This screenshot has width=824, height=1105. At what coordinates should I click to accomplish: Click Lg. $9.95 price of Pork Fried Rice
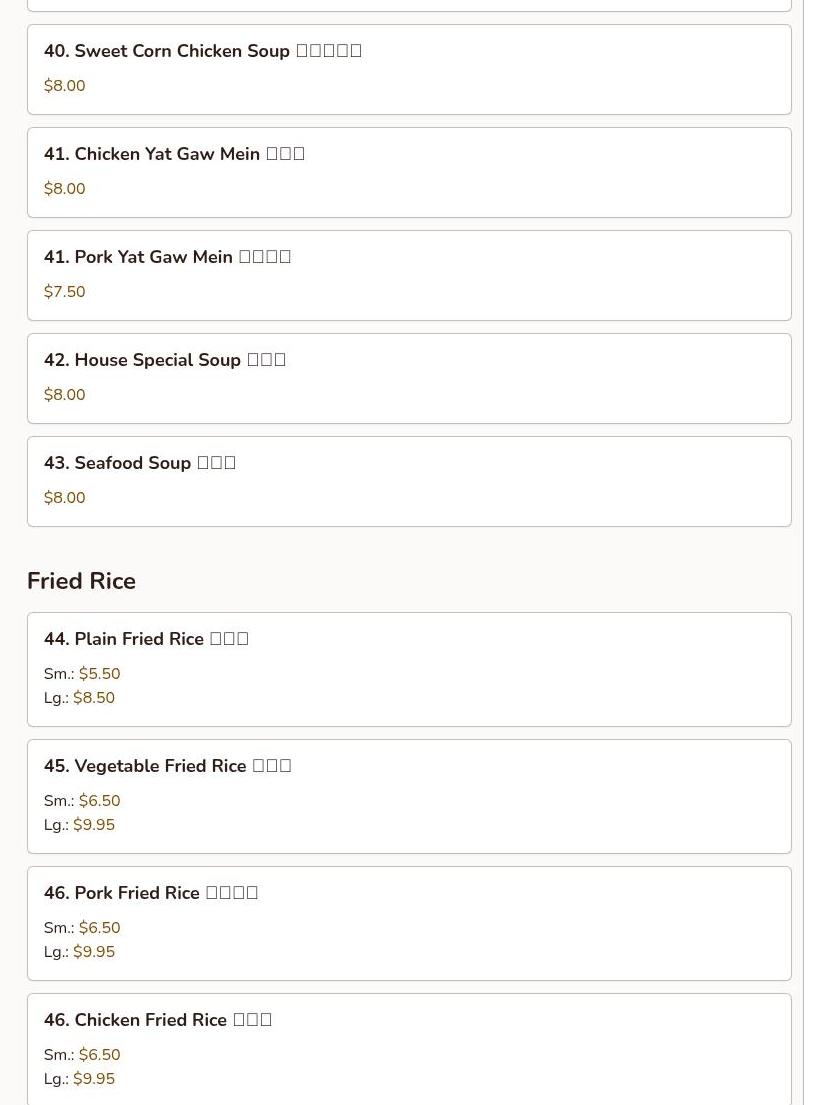click(x=94, y=952)
